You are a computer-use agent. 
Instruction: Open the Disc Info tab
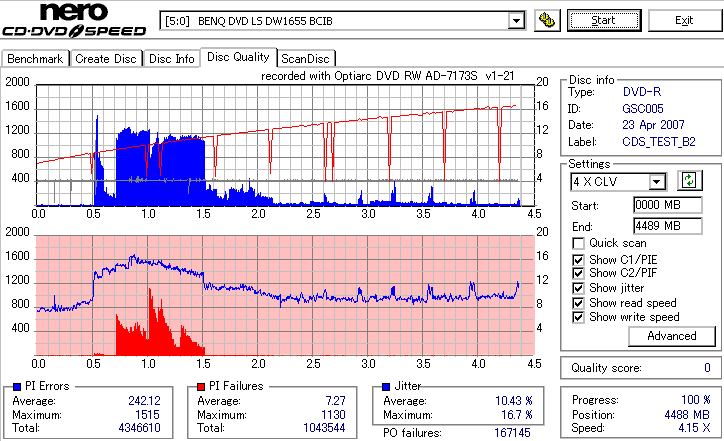coord(172,59)
